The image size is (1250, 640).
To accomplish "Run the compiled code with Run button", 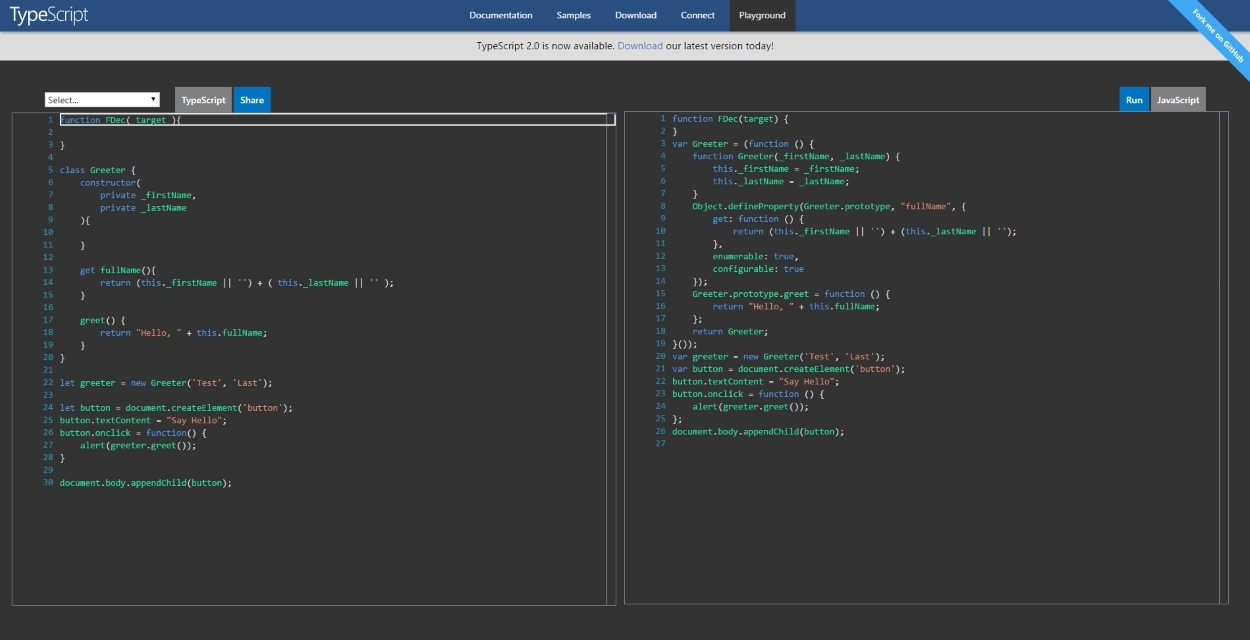I will (1134, 100).
